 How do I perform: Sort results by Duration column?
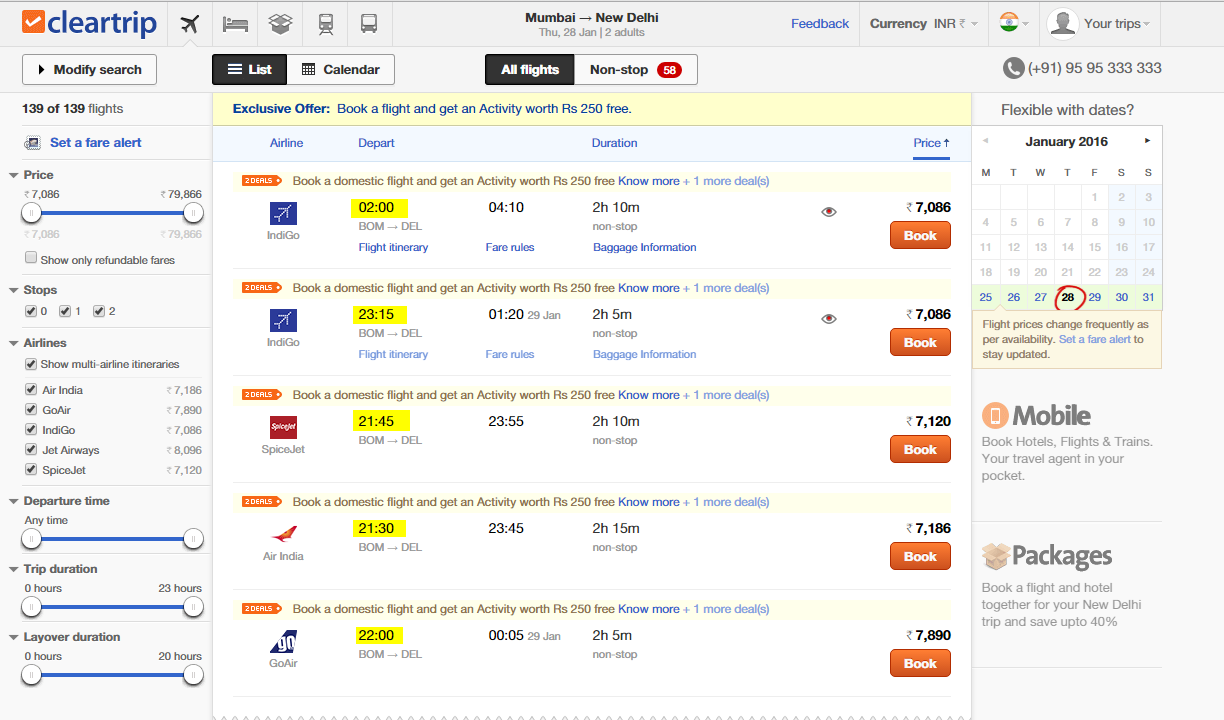tap(614, 143)
